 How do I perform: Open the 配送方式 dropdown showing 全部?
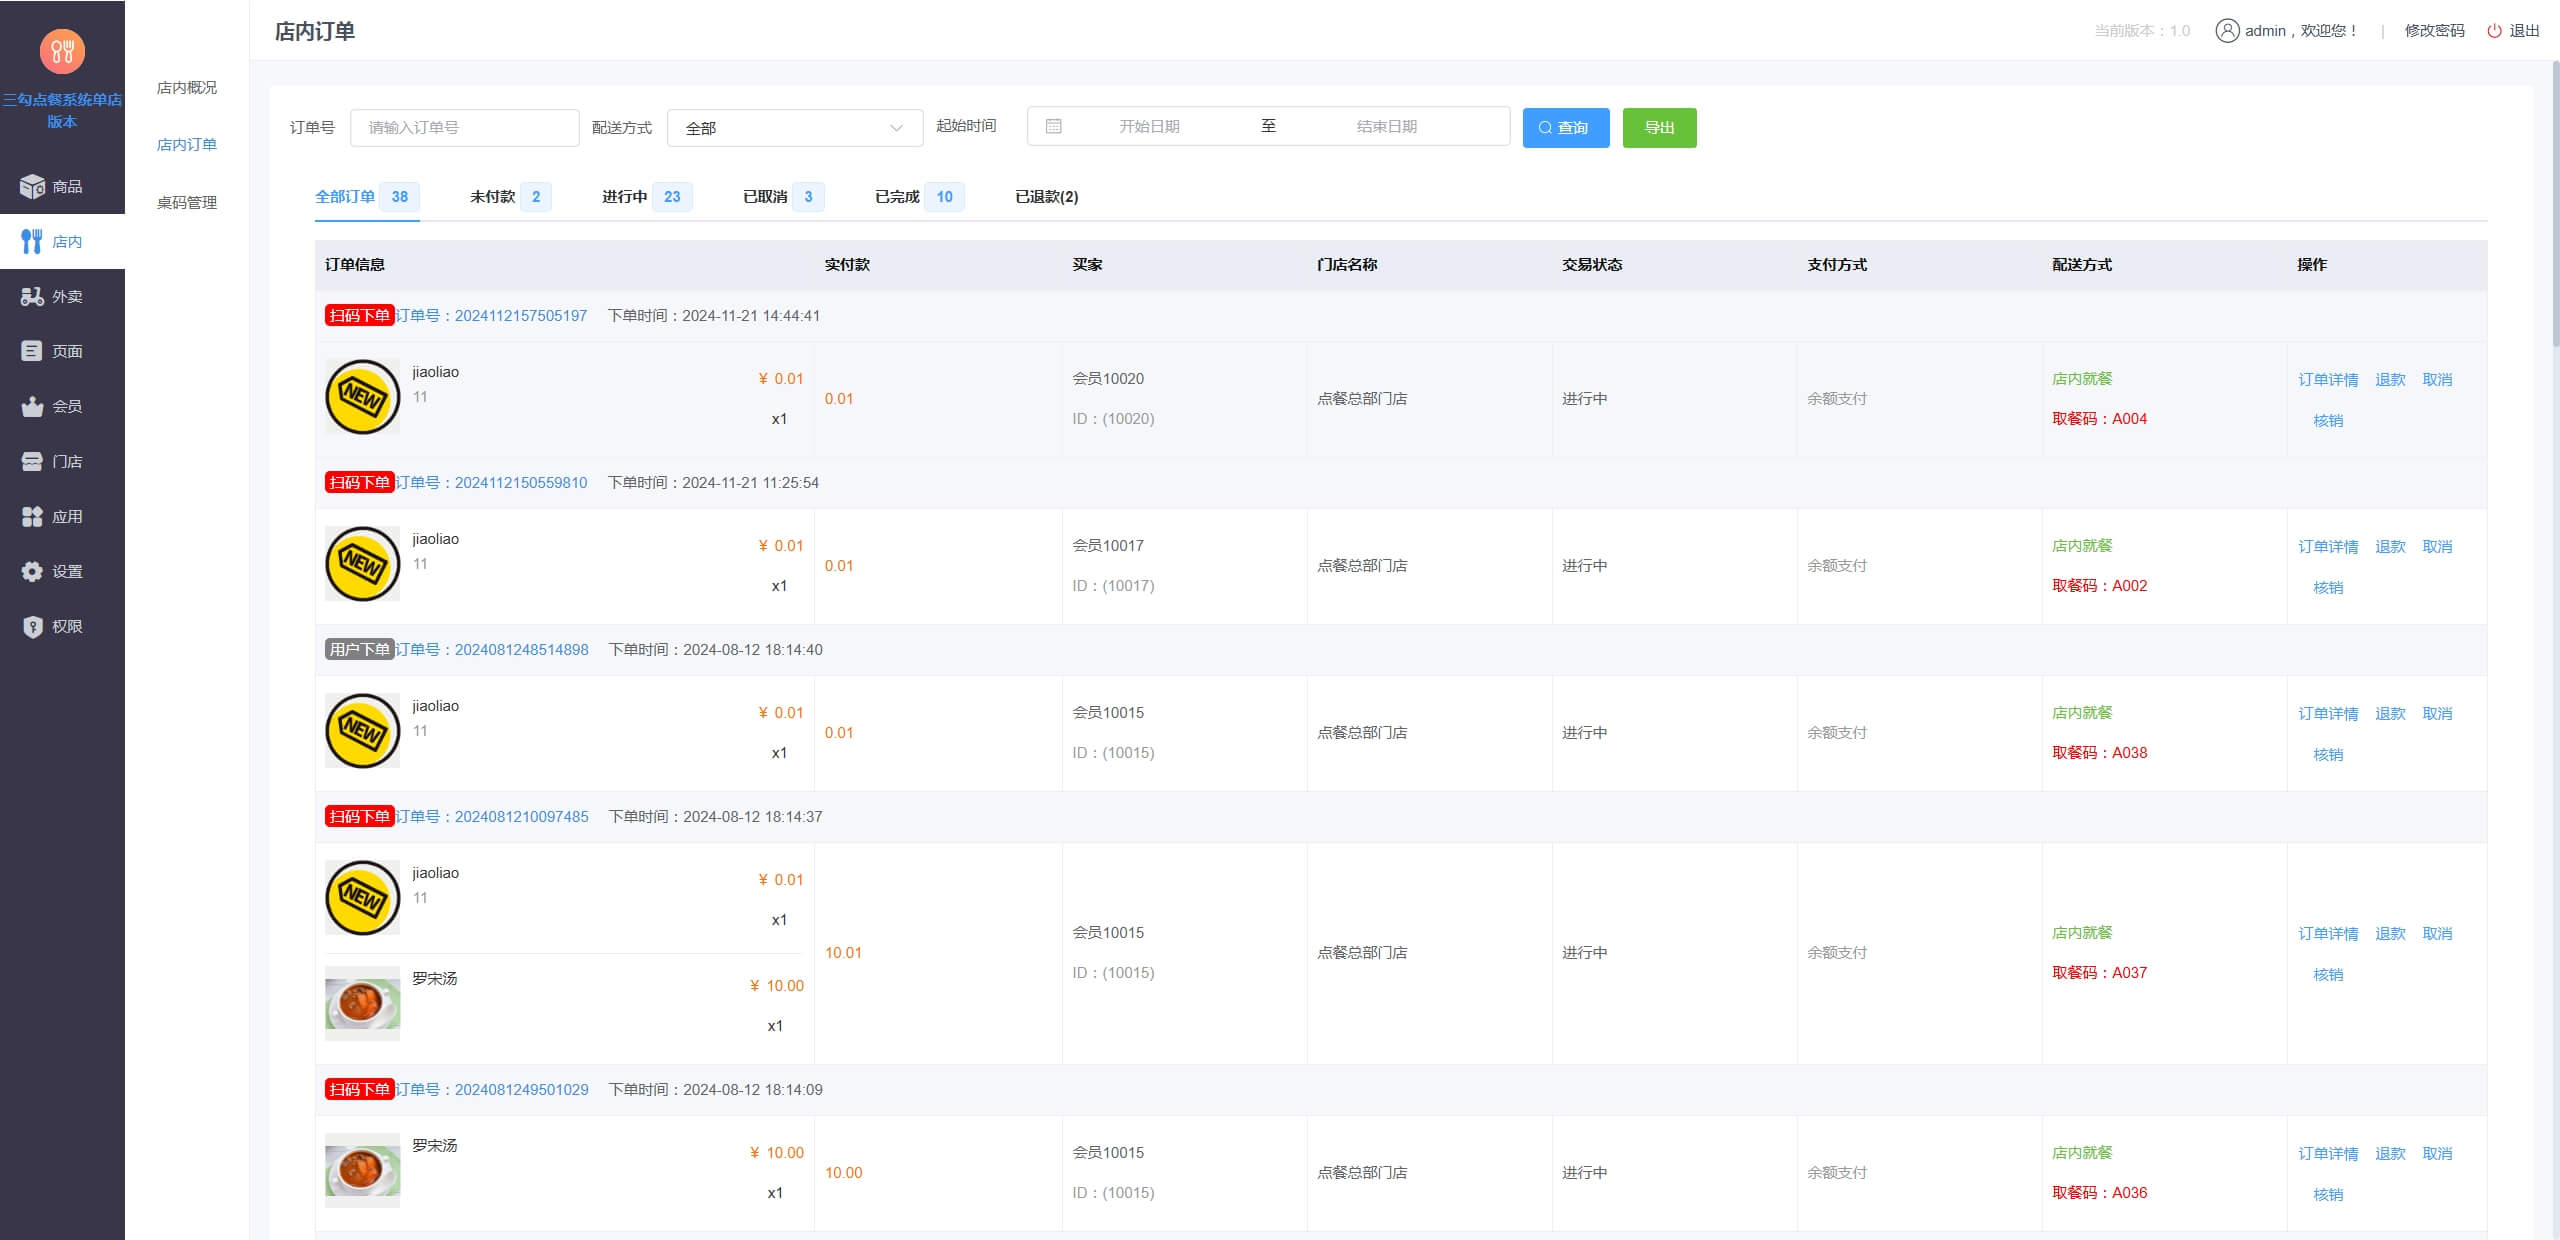[793, 127]
